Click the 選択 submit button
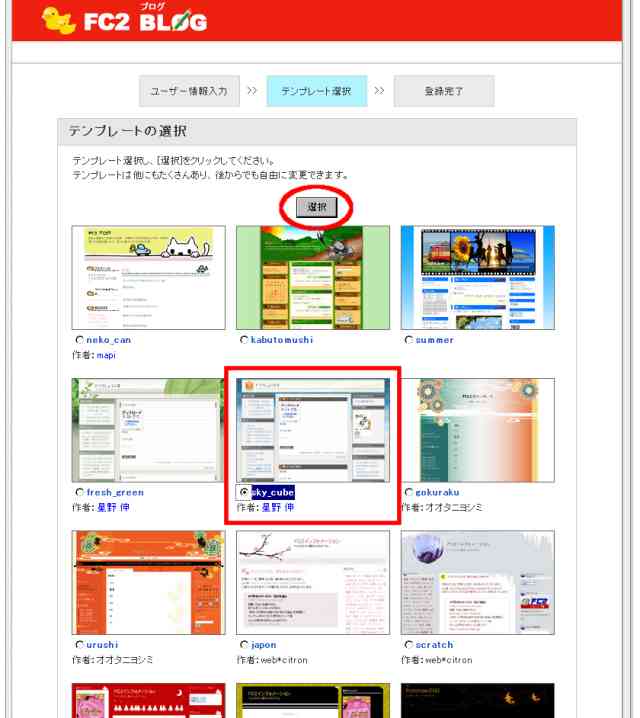The image size is (640, 718). [316, 207]
